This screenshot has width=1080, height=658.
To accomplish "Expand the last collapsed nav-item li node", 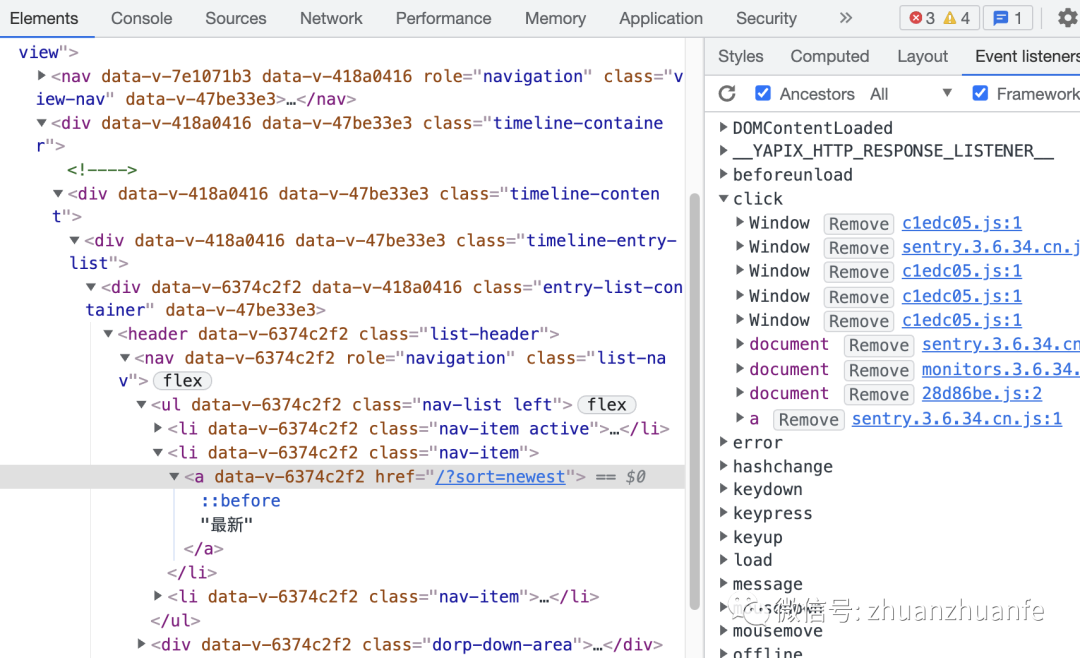I will coord(158,595).
